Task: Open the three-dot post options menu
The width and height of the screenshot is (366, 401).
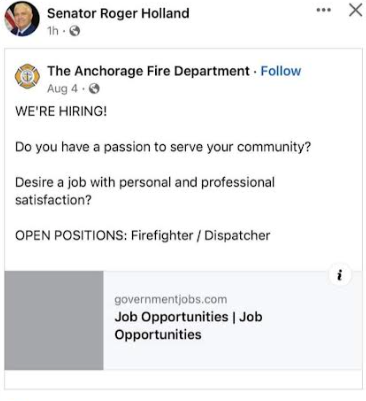Action: tap(324, 10)
